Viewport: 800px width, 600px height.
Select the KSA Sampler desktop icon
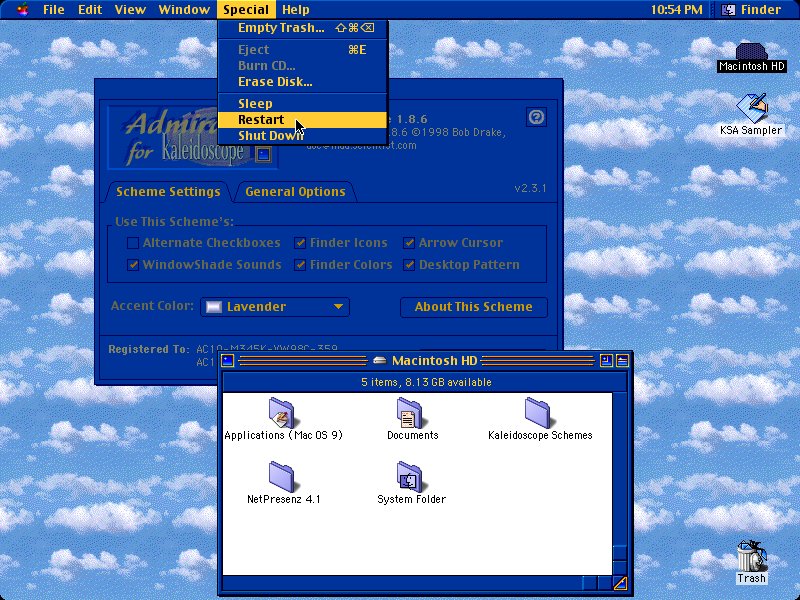coord(752,107)
